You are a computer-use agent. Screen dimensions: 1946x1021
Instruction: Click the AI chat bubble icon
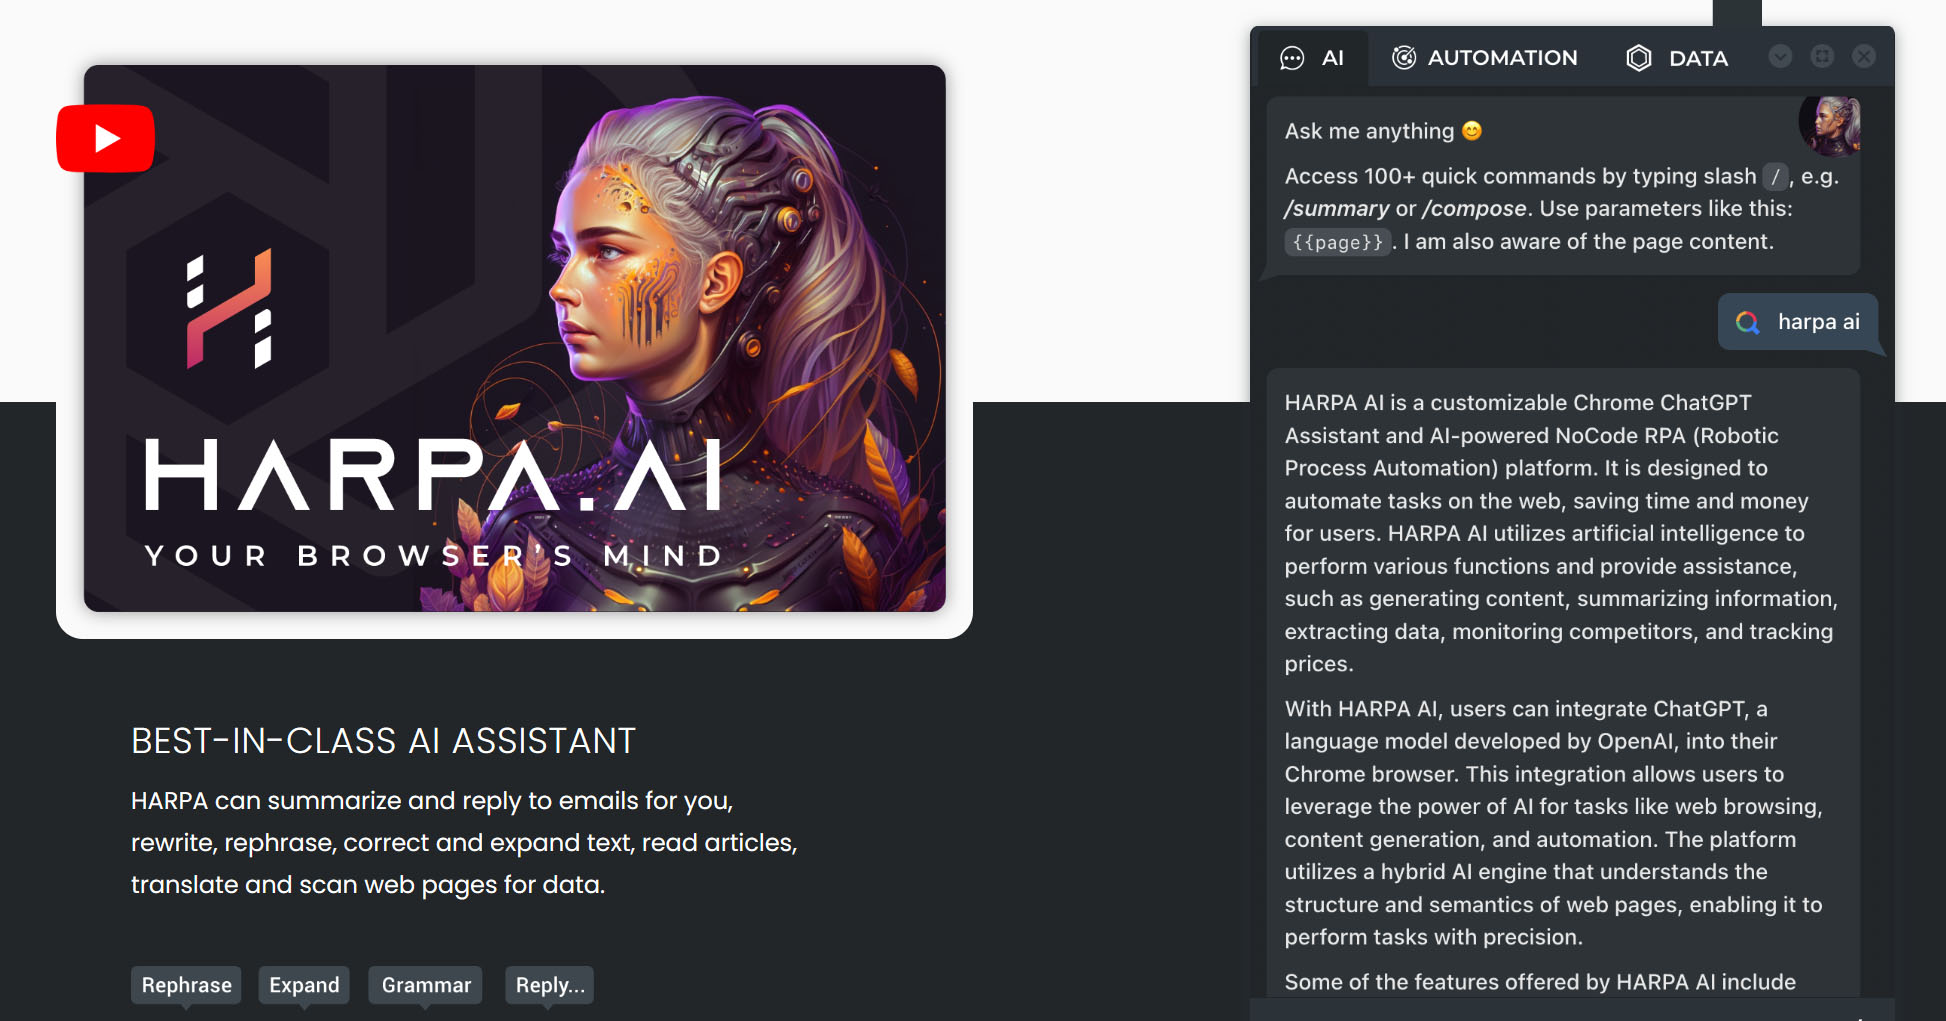pos(1292,58)
